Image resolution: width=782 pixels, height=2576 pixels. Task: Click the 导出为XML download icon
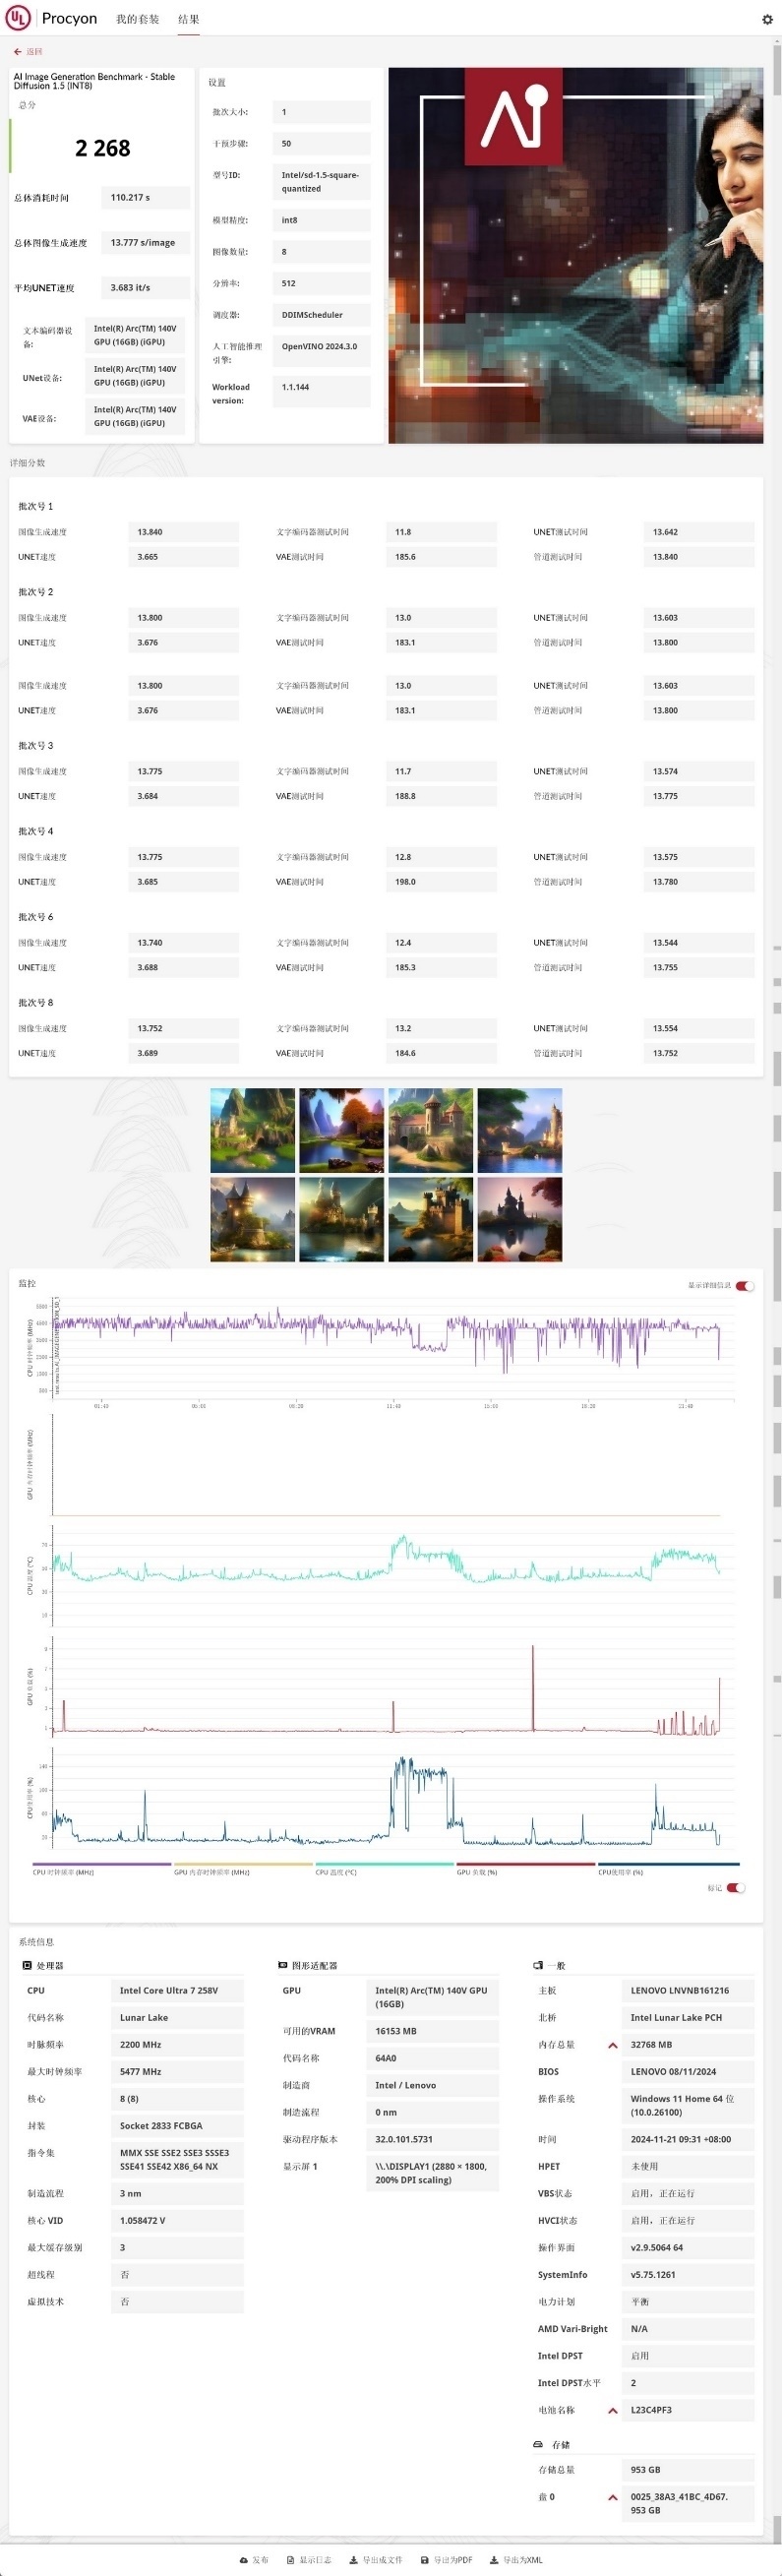coord(494,2560)
